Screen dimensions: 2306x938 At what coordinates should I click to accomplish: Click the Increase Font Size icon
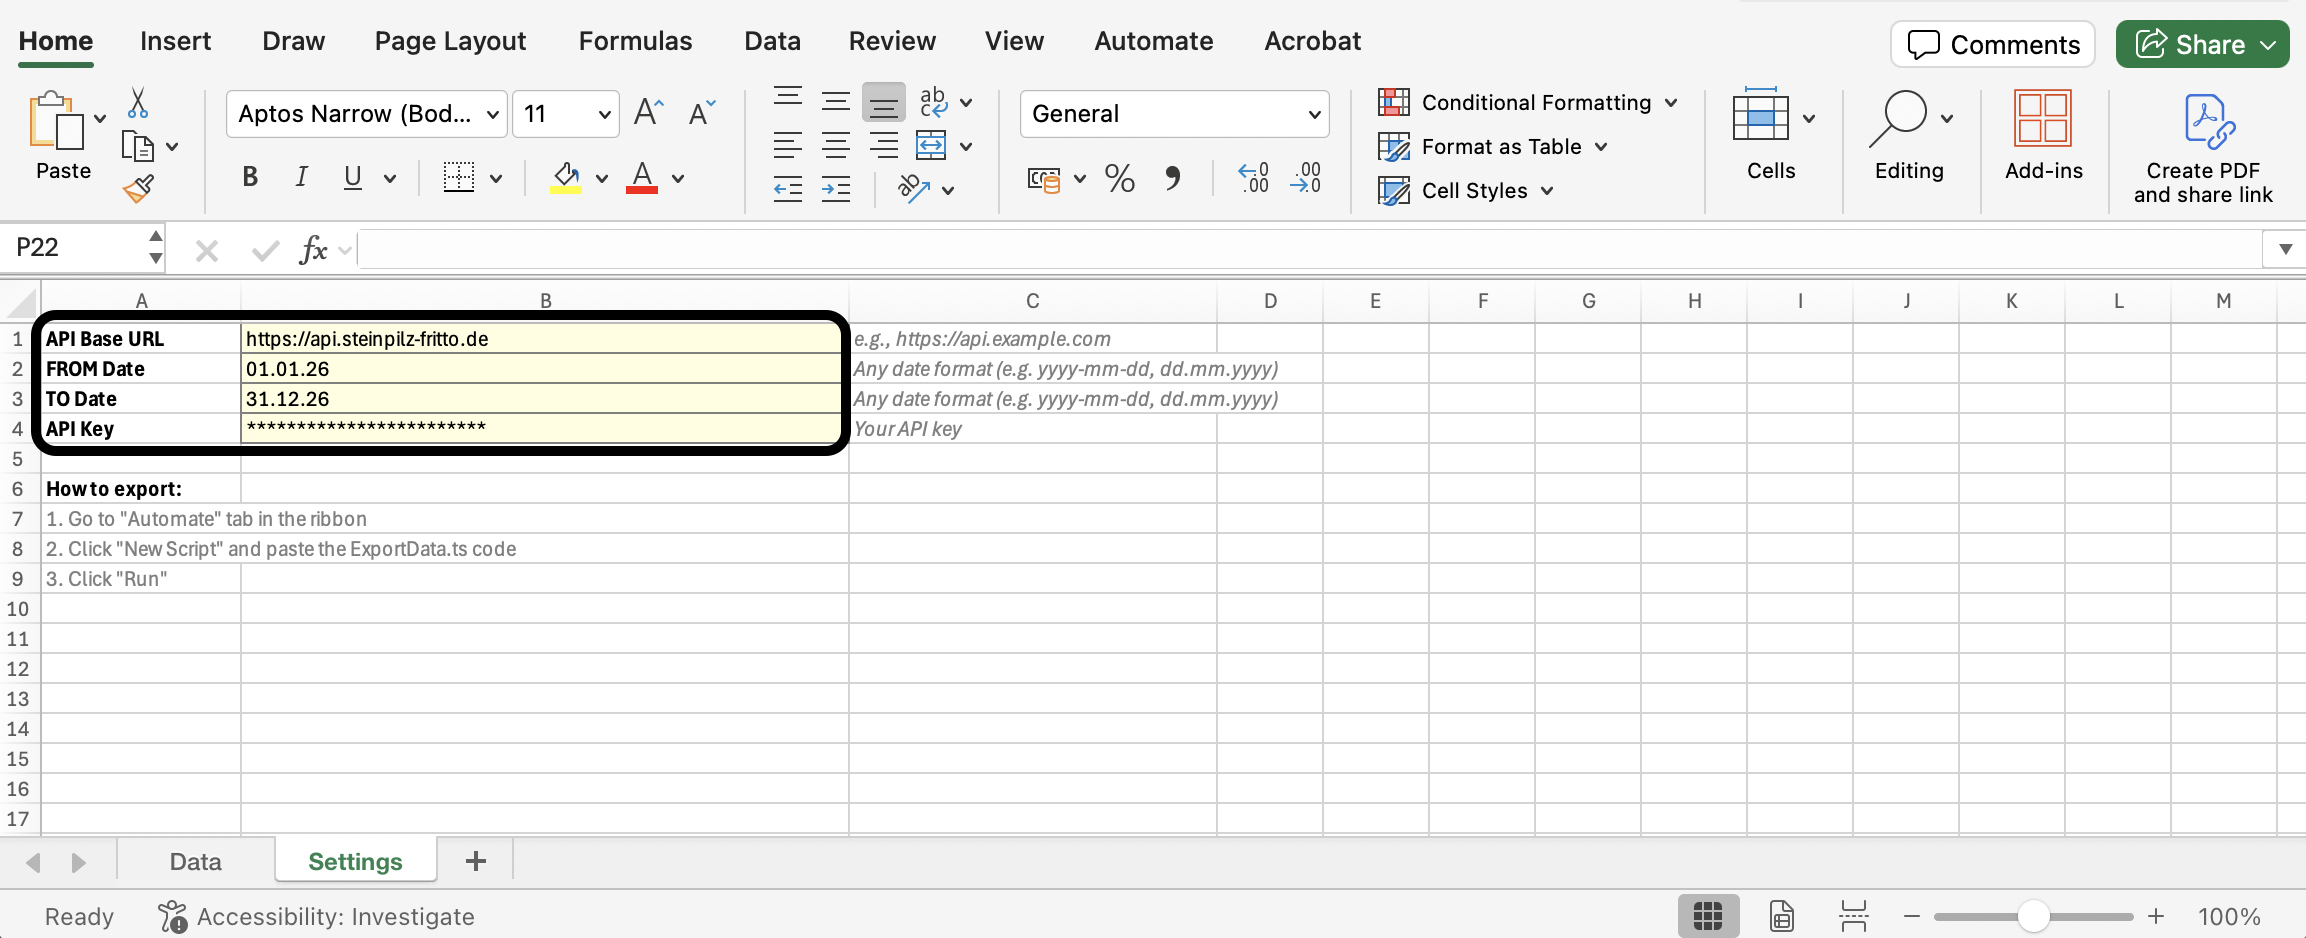point(648,113)
